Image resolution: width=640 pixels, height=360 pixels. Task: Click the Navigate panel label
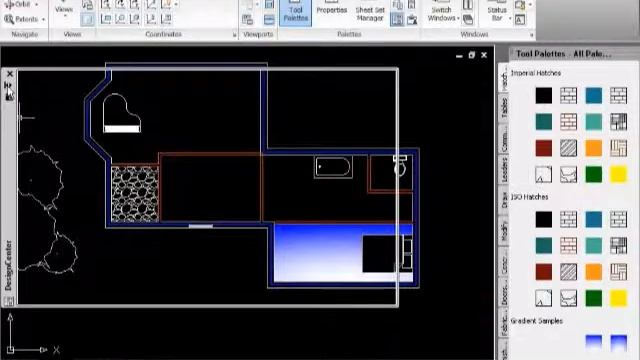(24, 34)
